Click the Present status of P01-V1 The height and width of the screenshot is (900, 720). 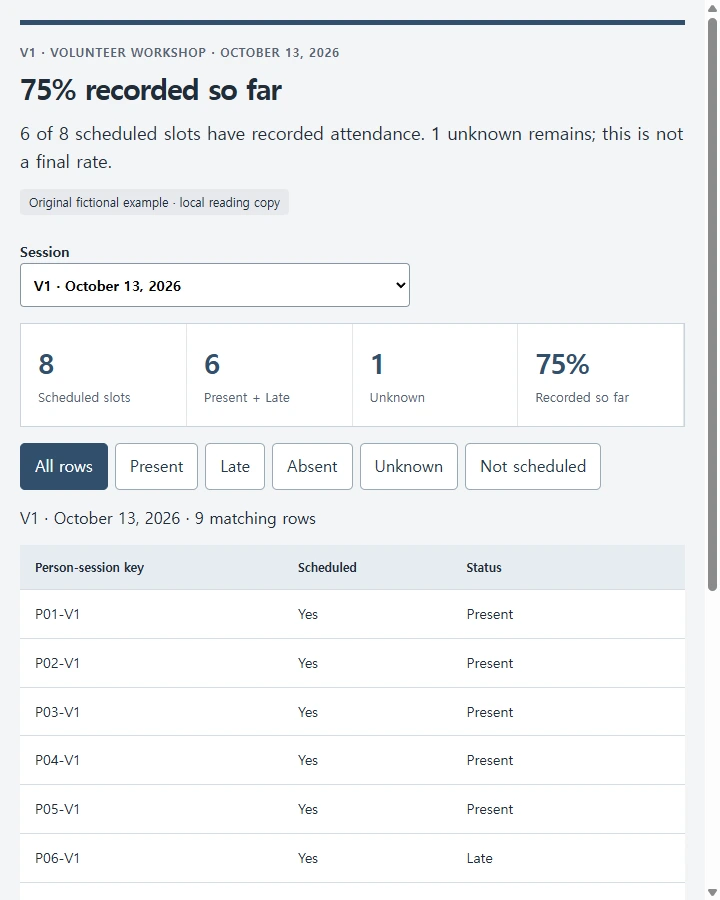tap(490, 614)
